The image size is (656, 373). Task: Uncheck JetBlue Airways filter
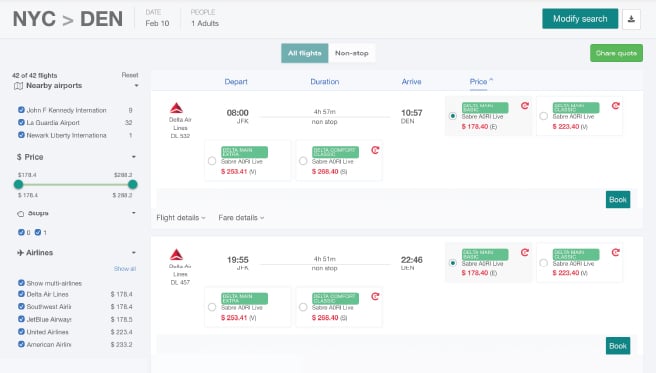click(x=21, y=319)
